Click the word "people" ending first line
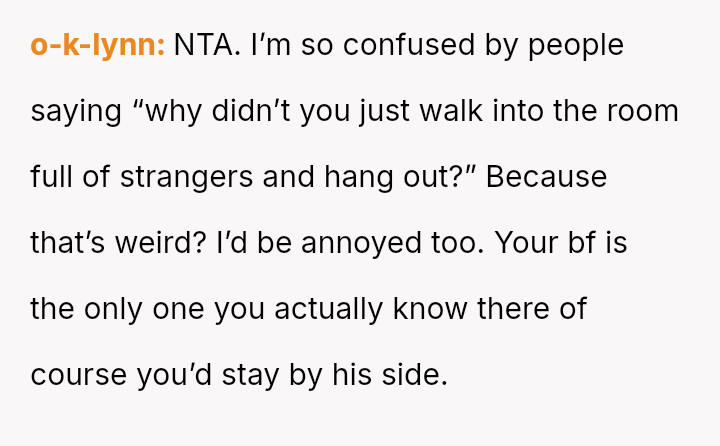Viewport: 720px width, 446px height. (576, 47)
